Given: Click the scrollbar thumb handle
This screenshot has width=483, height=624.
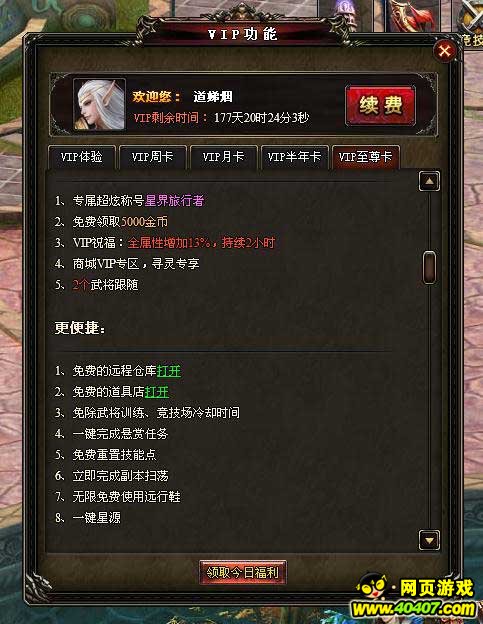Looking at the screenshot, I should (429, 267).
